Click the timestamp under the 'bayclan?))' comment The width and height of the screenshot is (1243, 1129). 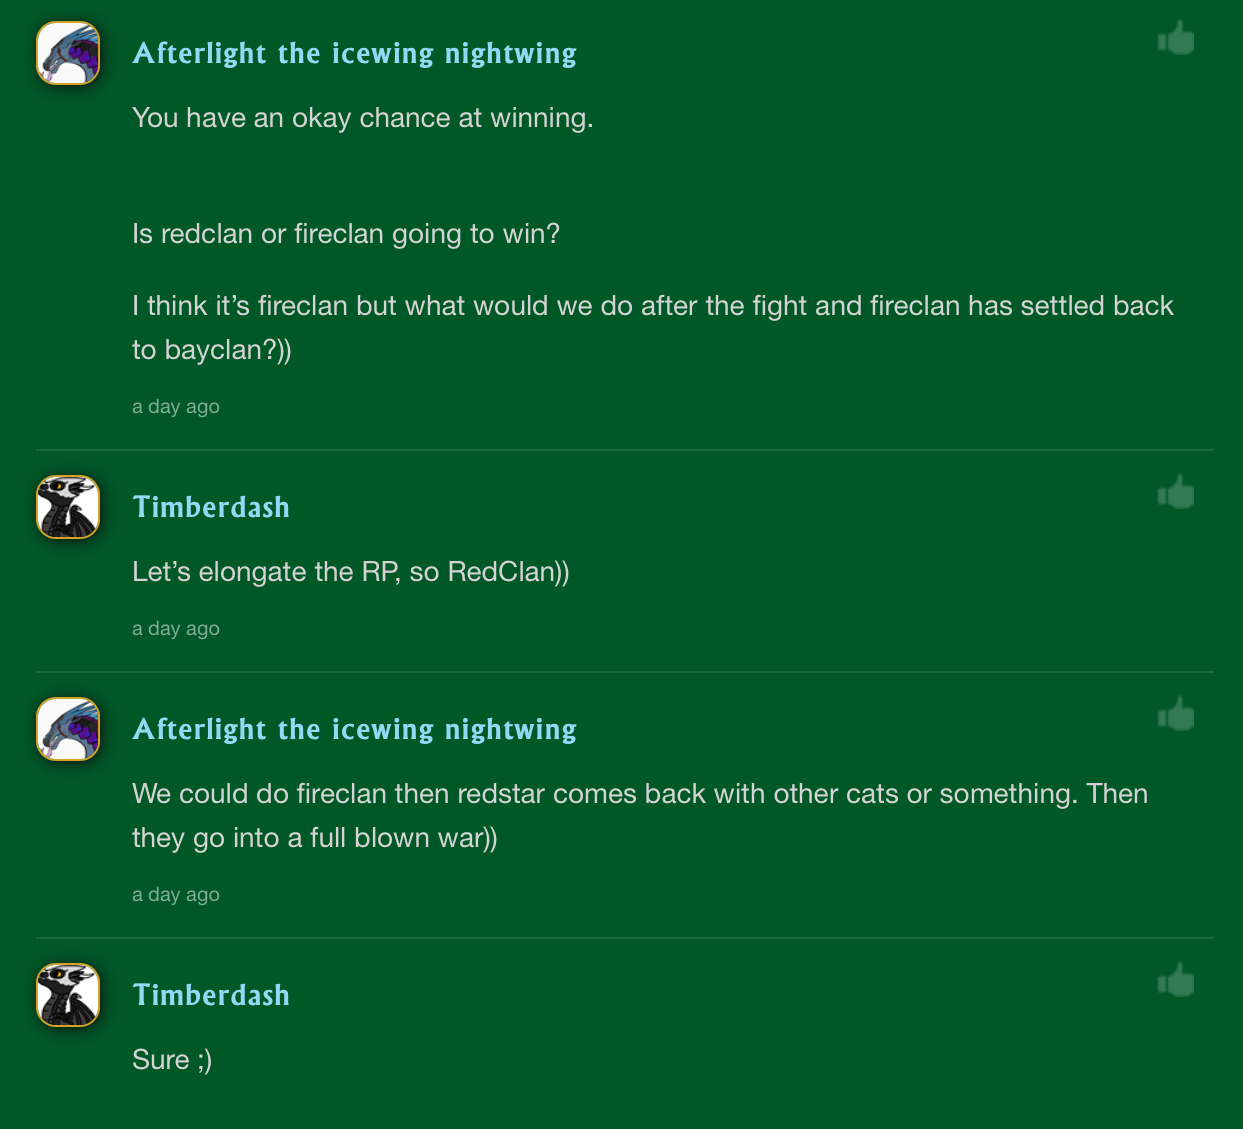click(176, 407)
